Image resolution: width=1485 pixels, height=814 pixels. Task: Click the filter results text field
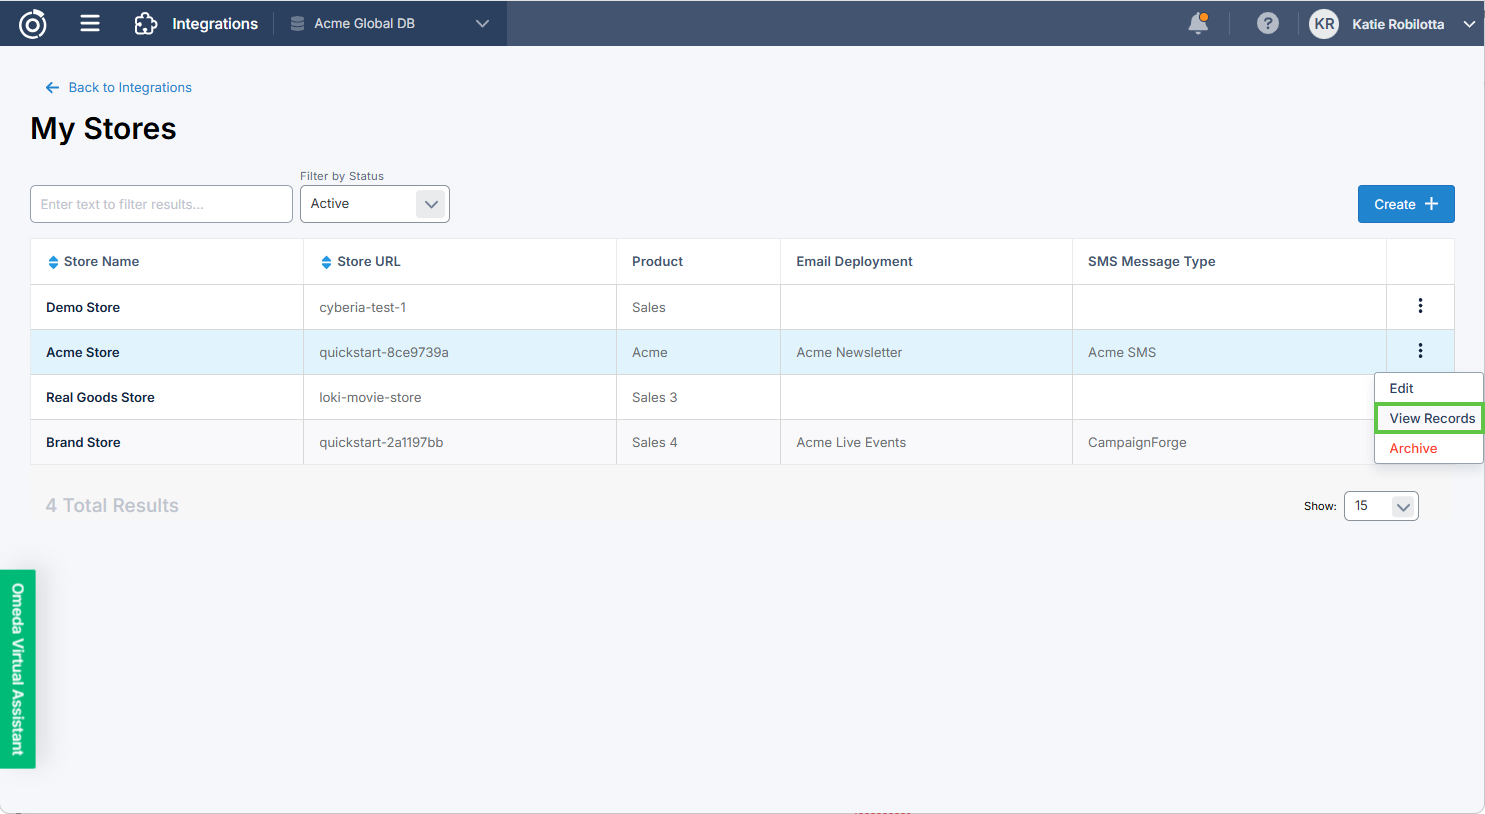pos(161,204)
